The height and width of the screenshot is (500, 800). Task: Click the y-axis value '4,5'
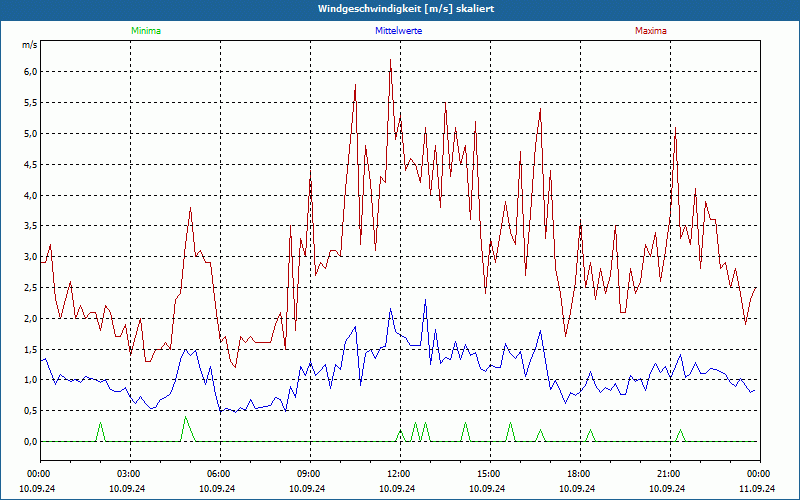pos(31,164)
